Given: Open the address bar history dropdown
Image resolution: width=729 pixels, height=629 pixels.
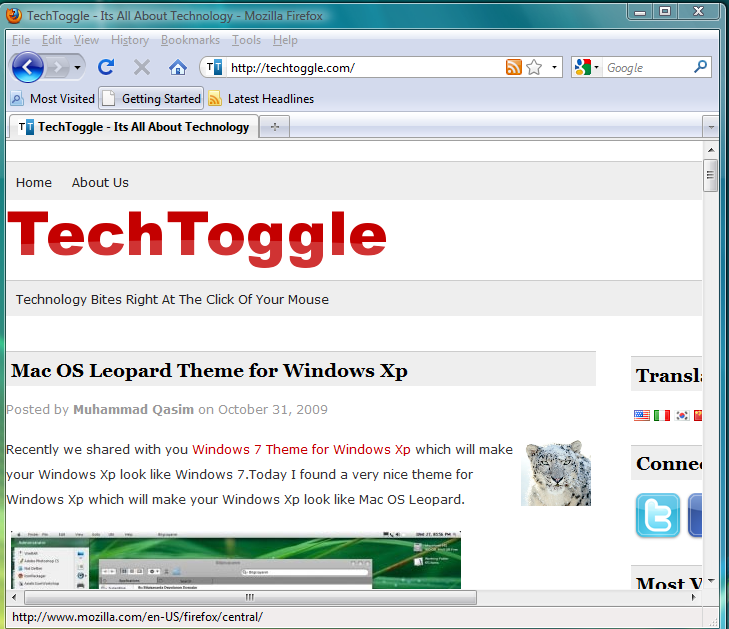Looking at the screenshot, I should pos(554,67).
